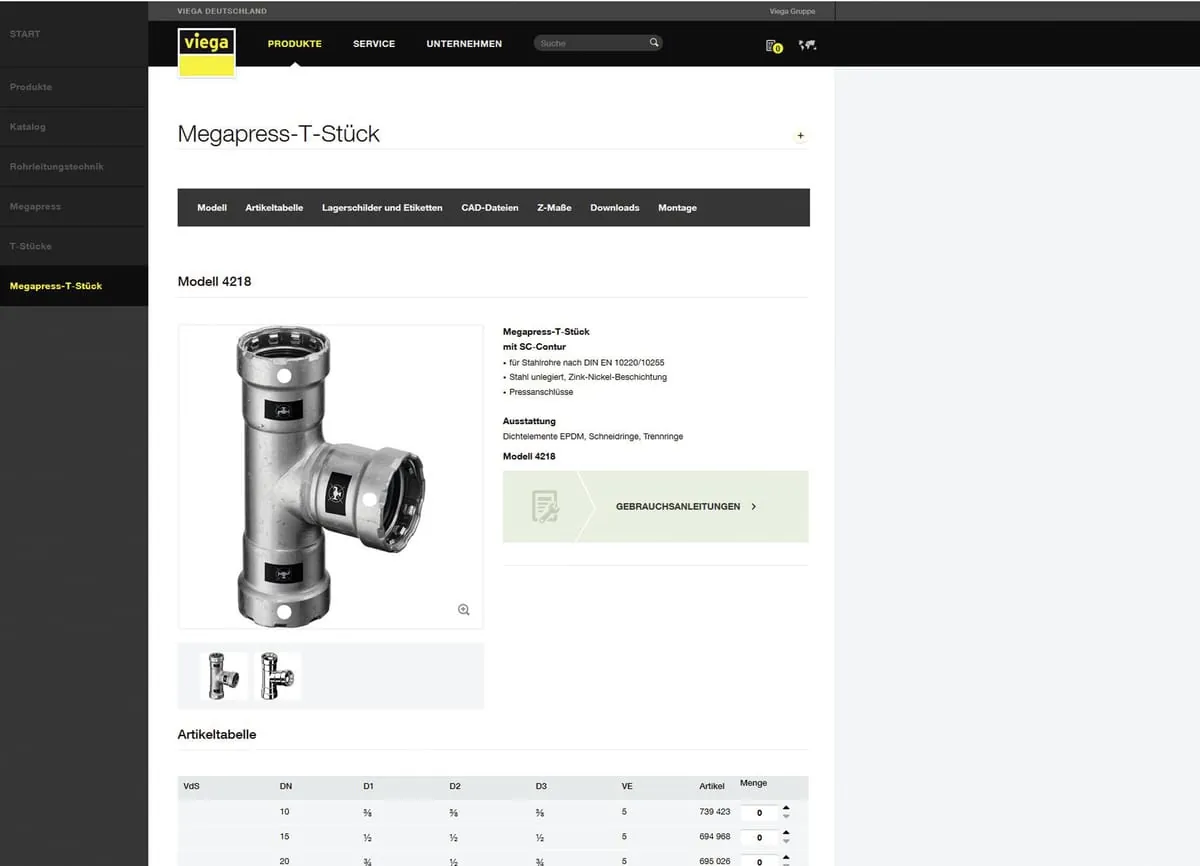Open the world map country selector
Image resolution: width=1200 pixels, height=866 pixels.
807,45
